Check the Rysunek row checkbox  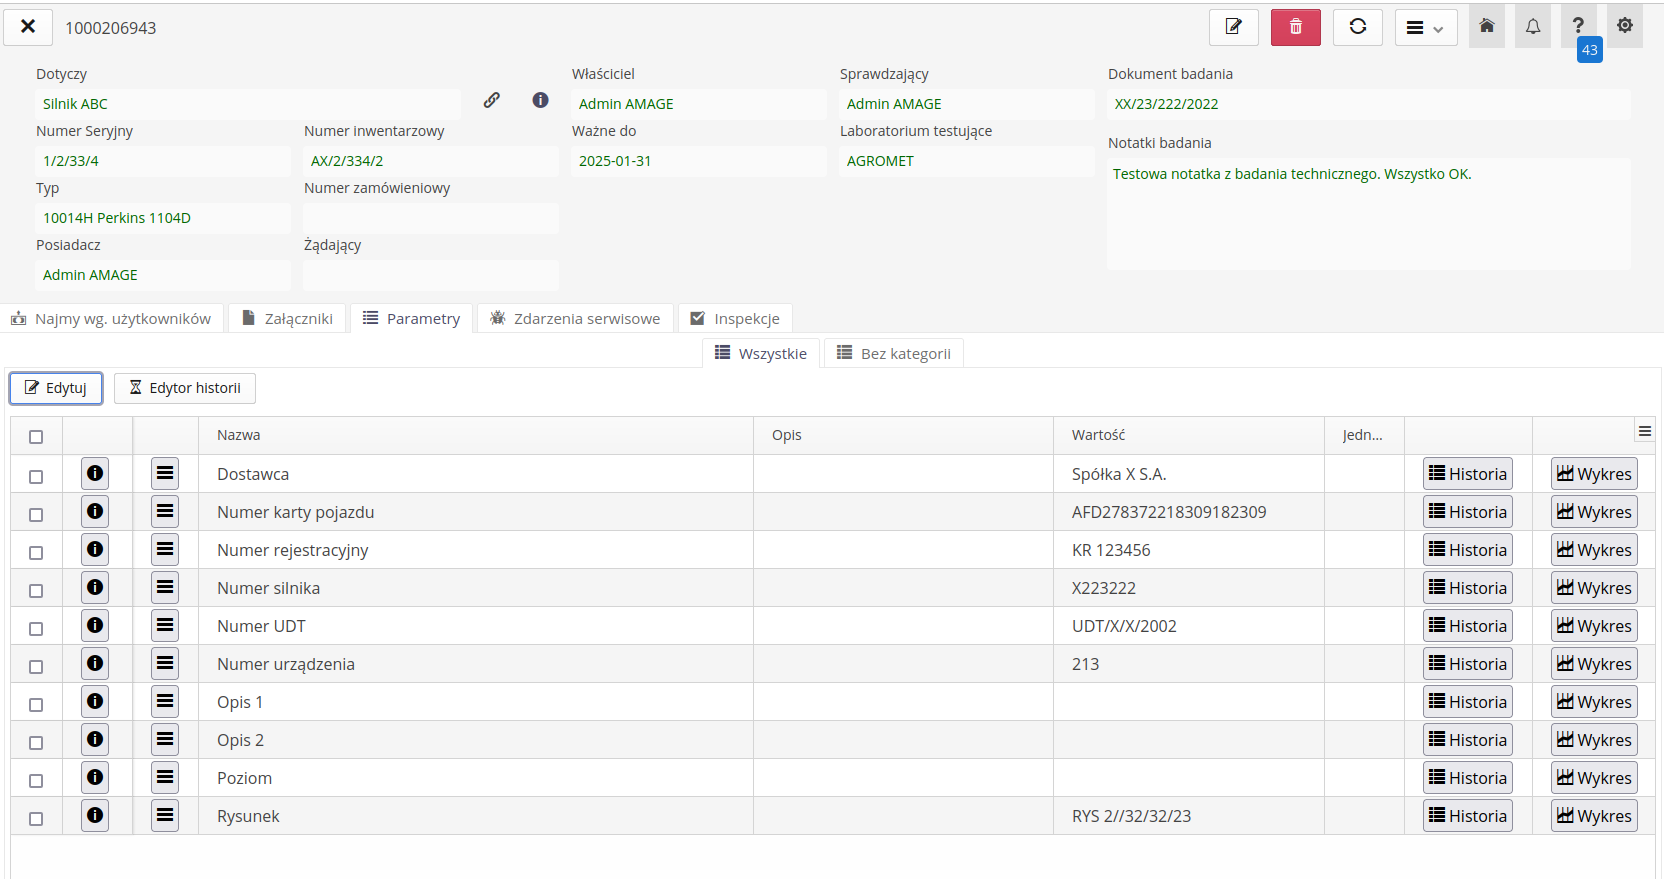point(36,818)
